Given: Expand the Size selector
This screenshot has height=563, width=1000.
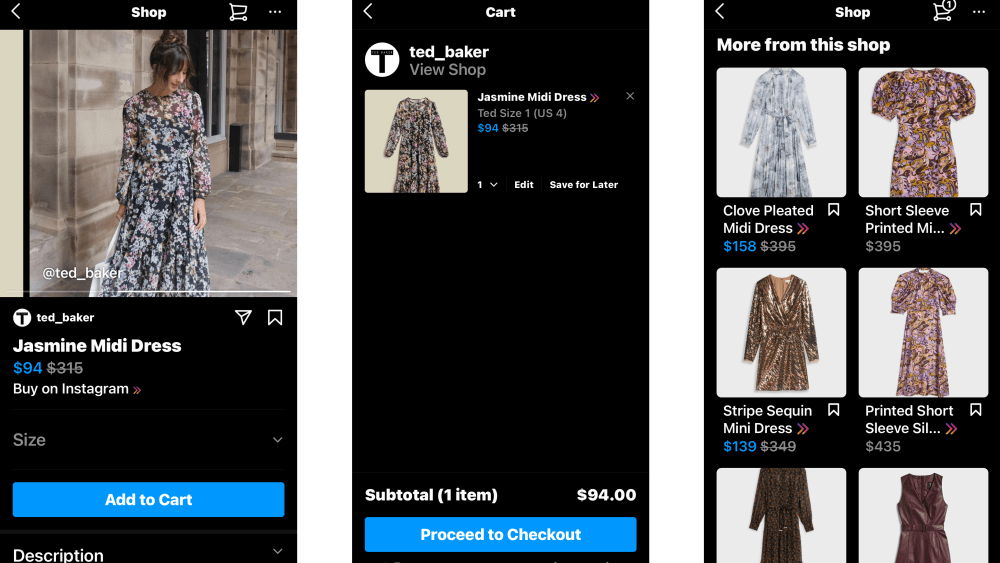Looking at the screenshot, I should (x=148, y=439).
